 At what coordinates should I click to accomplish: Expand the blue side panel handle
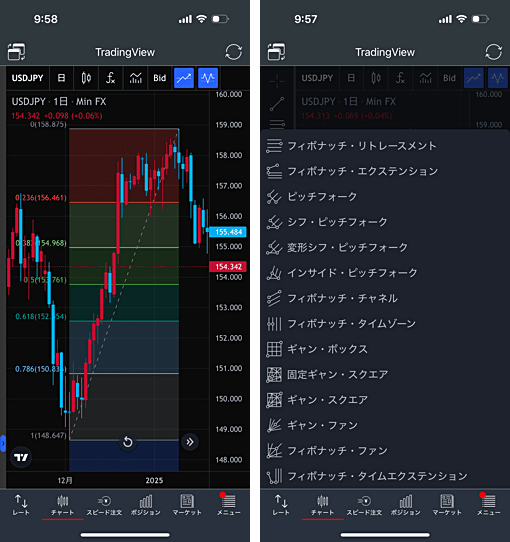[x=3, y=443]
